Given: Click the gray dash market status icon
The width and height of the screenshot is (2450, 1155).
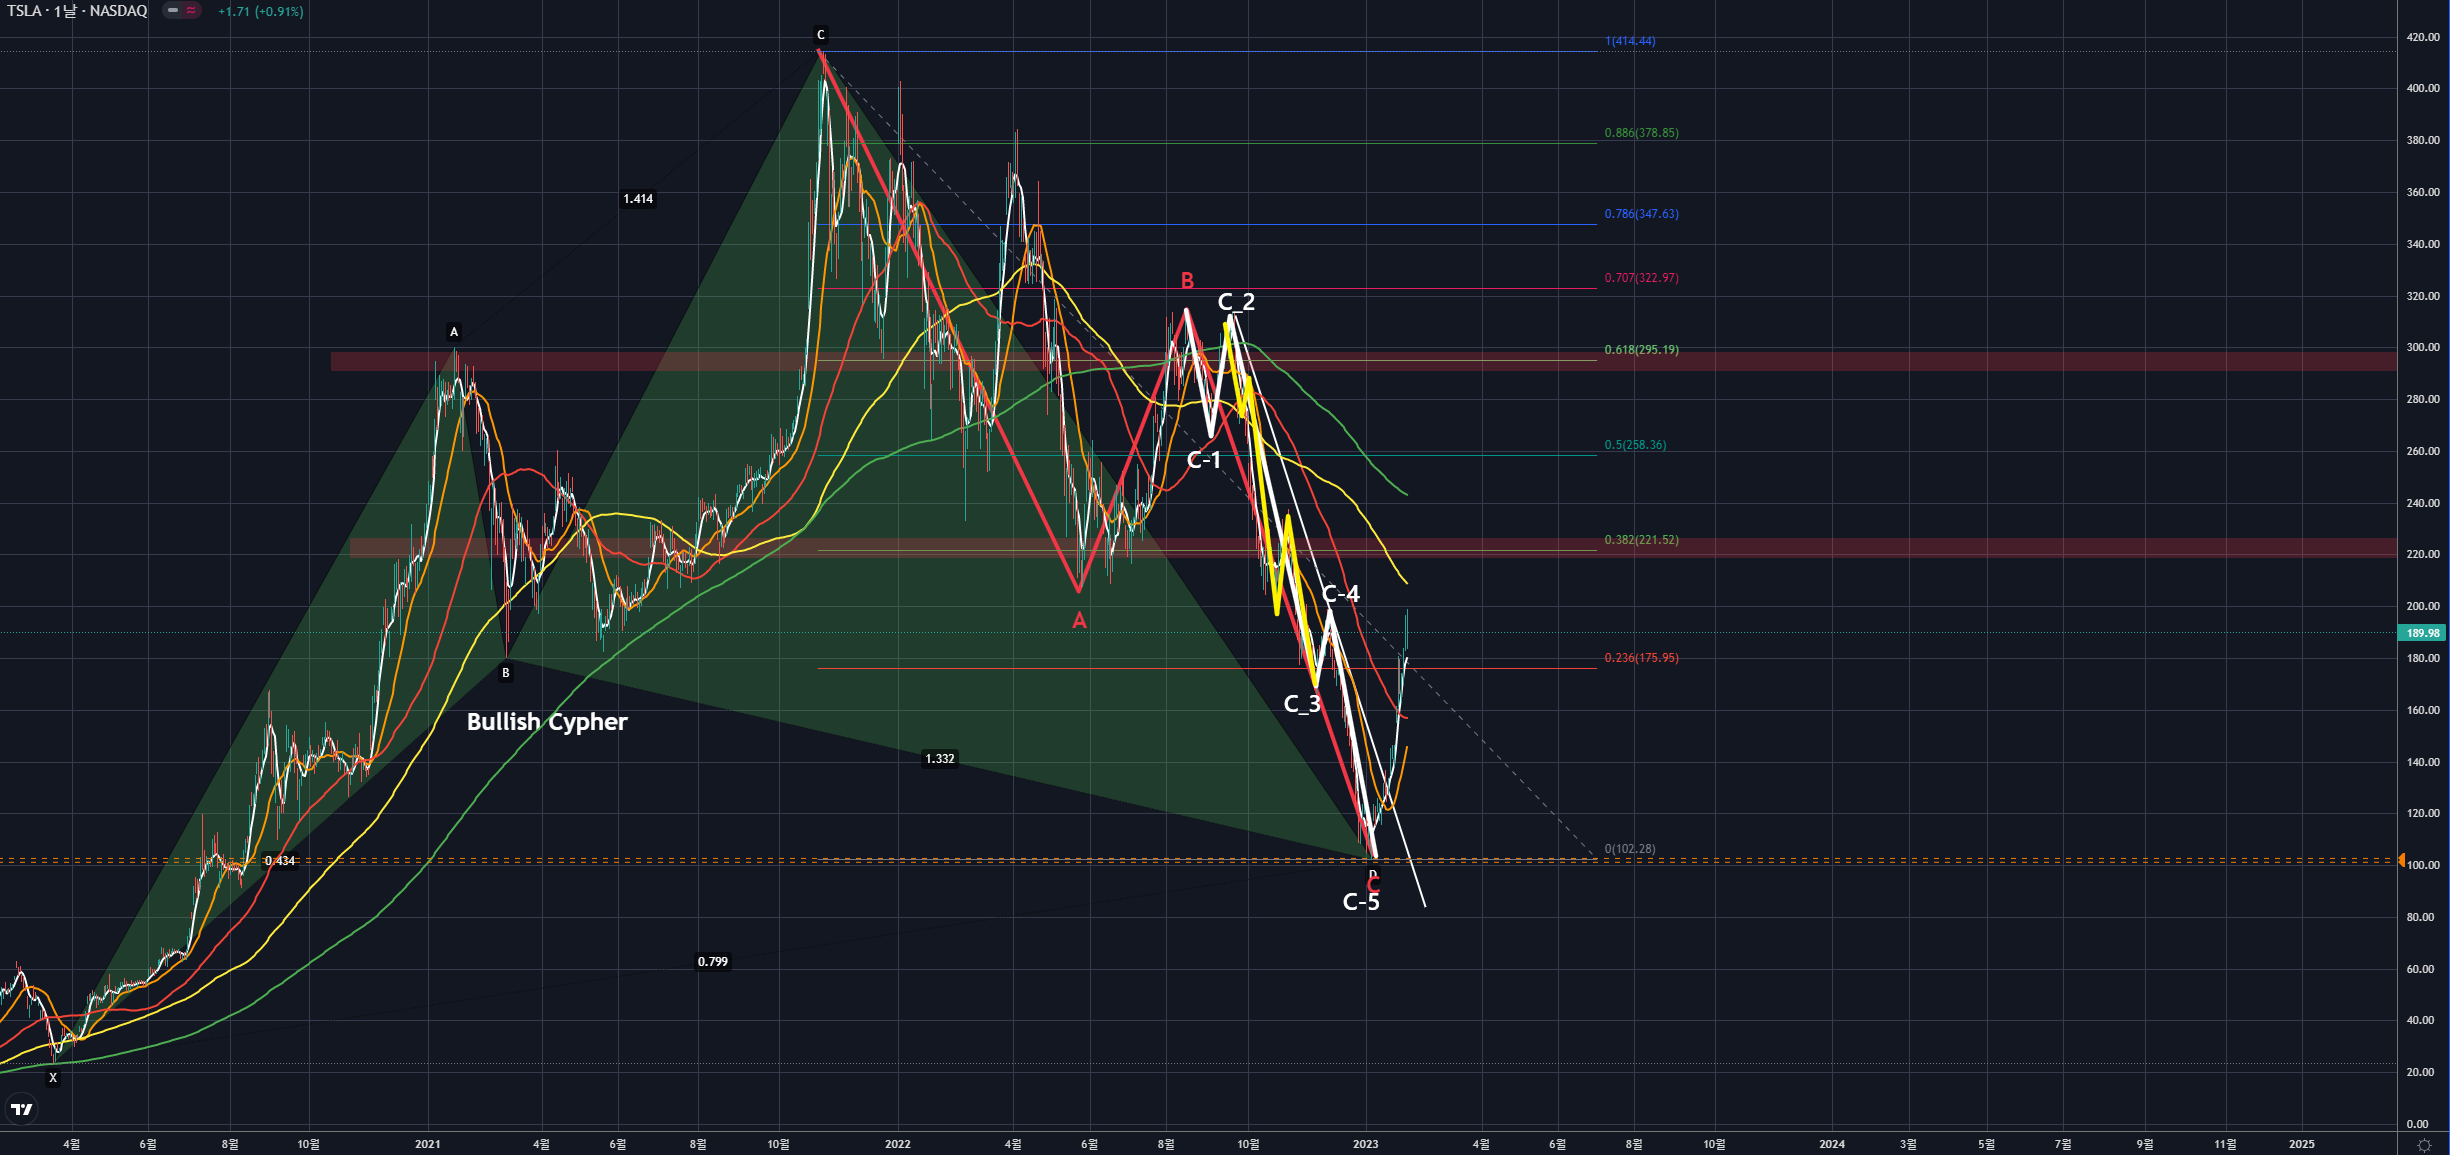Looking at the screenshot, I should coord(173,11).
